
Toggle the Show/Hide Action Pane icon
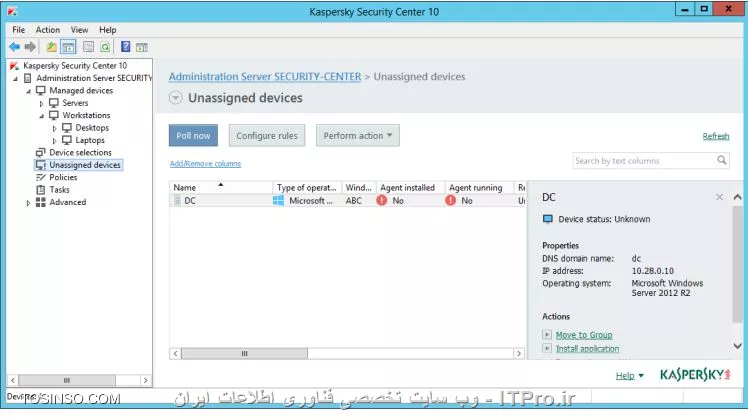142,47
